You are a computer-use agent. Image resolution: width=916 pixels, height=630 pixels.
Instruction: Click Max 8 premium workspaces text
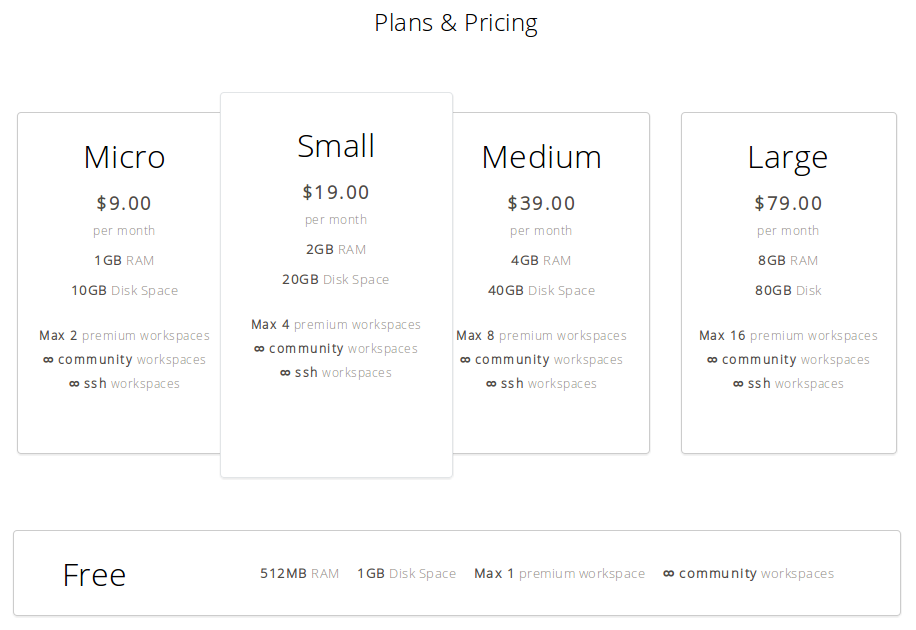tap(542, 335)
